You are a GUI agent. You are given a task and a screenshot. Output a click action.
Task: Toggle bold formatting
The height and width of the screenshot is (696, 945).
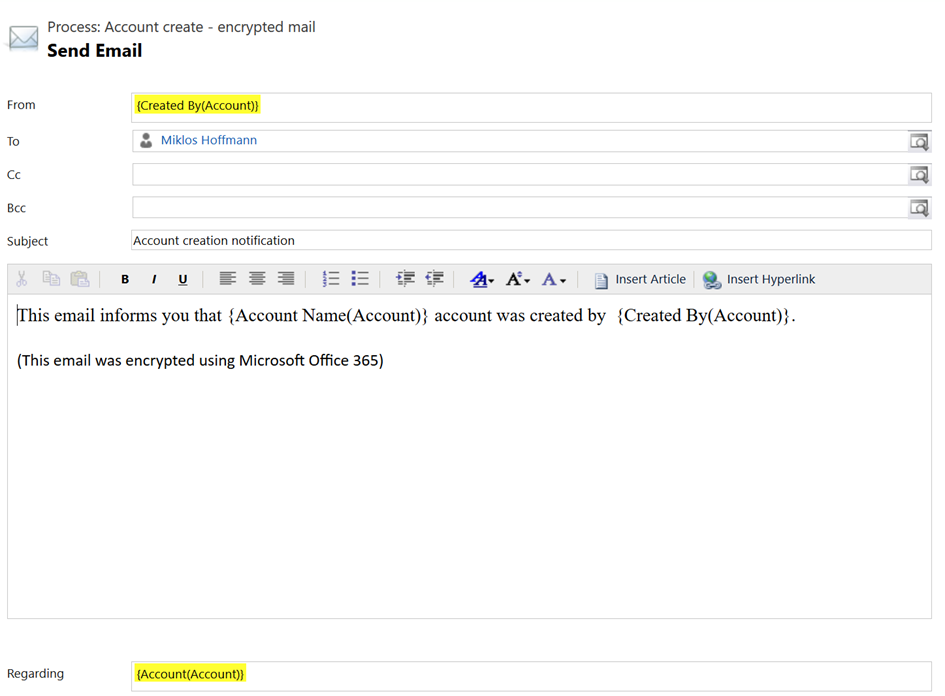pos(124,279)
